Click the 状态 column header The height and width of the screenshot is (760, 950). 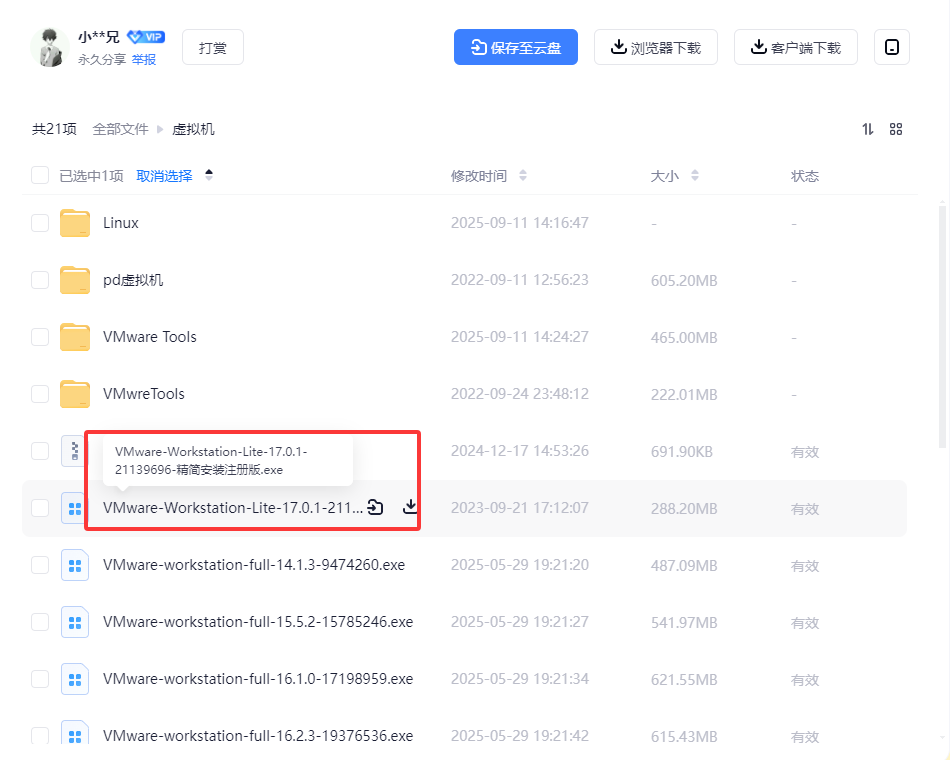805,176
